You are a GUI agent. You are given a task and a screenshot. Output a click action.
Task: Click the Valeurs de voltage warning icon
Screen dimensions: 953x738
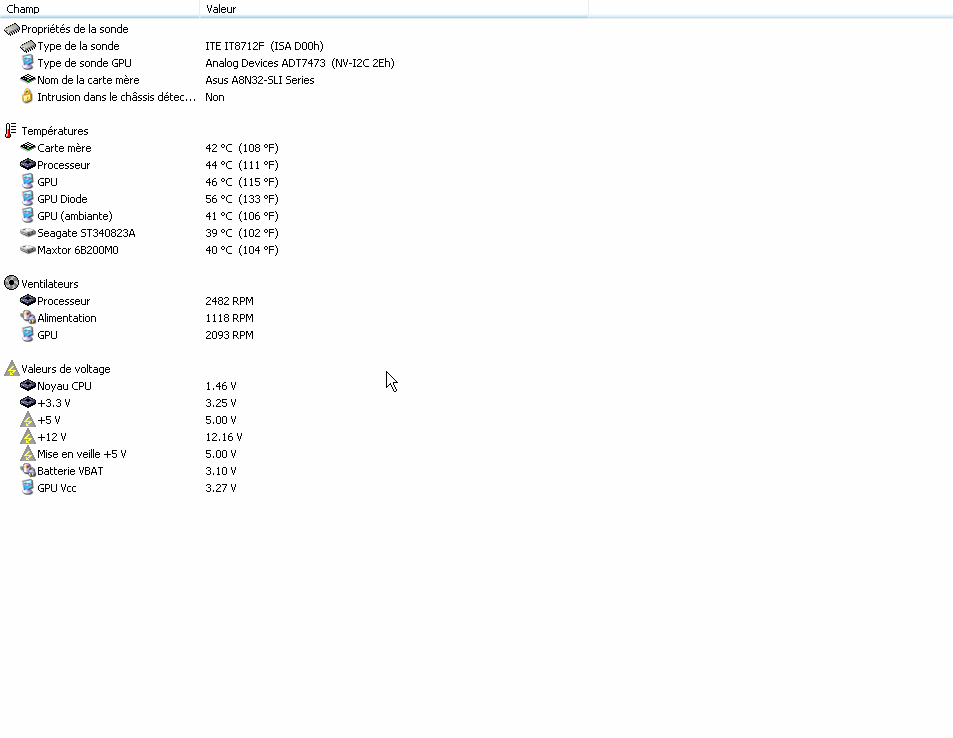coord(12,368)
